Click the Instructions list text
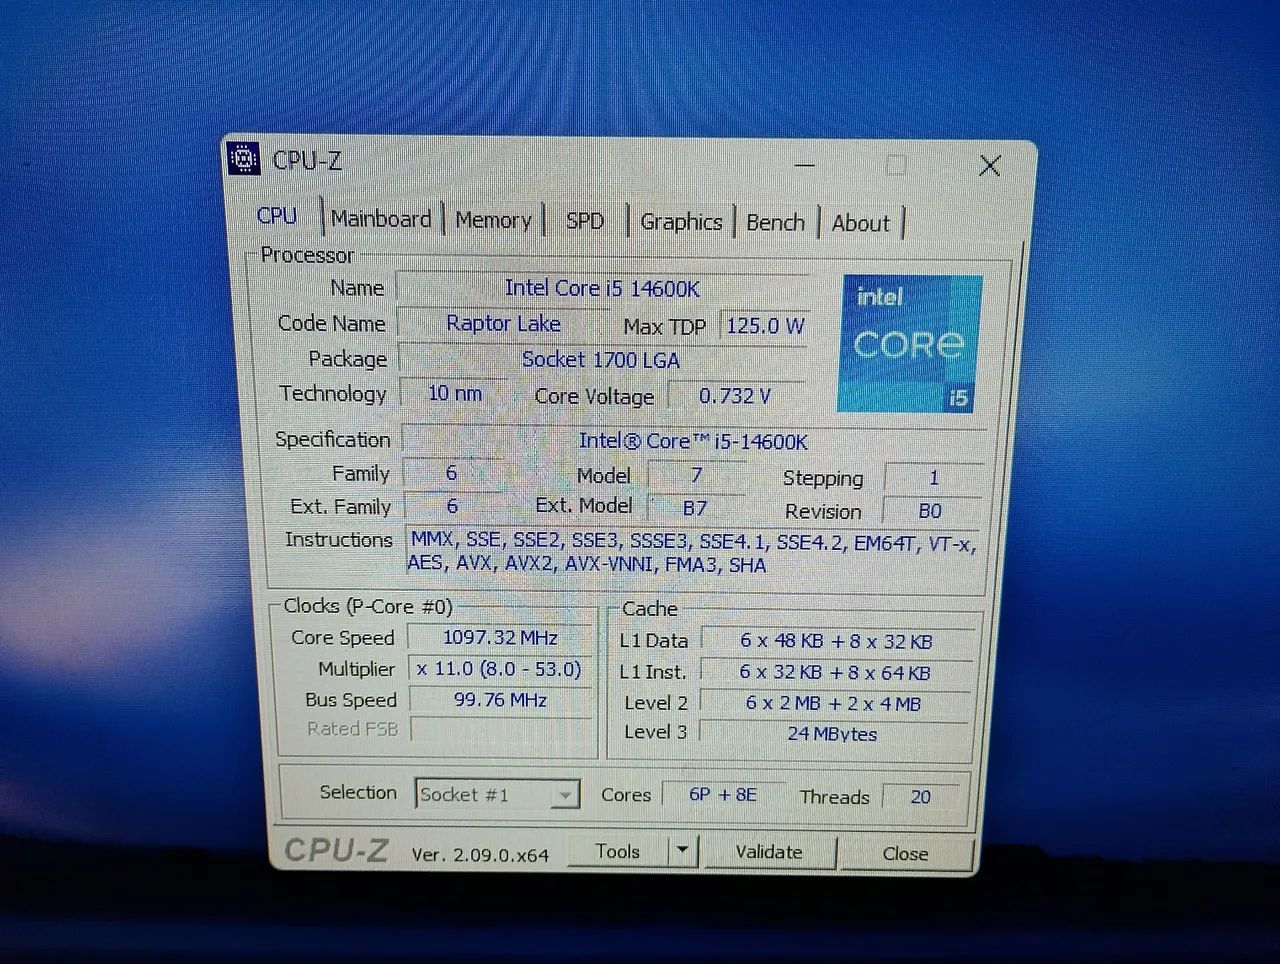This screenshot has width=1280, height=964. 692,553
